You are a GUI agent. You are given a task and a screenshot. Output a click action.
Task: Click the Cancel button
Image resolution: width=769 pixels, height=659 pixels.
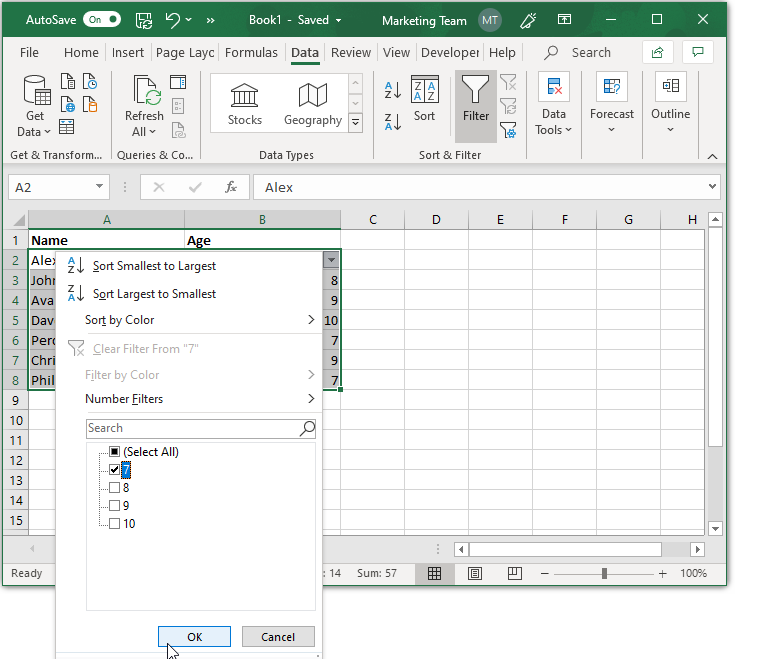278,637
